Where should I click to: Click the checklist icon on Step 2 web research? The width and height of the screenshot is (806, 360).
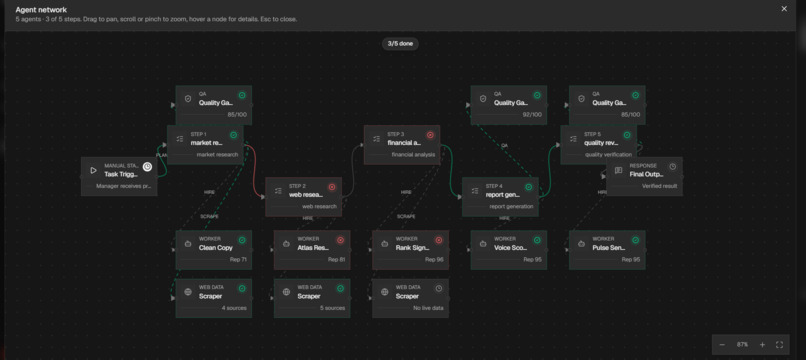coord(278,191)
